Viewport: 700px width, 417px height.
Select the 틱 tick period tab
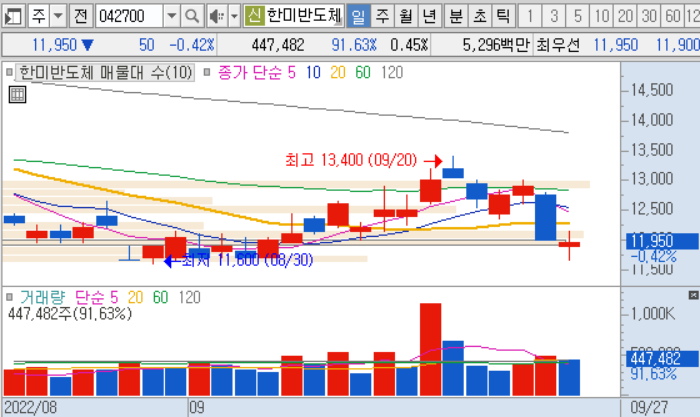pyautogui.click(x=503, y=17)
